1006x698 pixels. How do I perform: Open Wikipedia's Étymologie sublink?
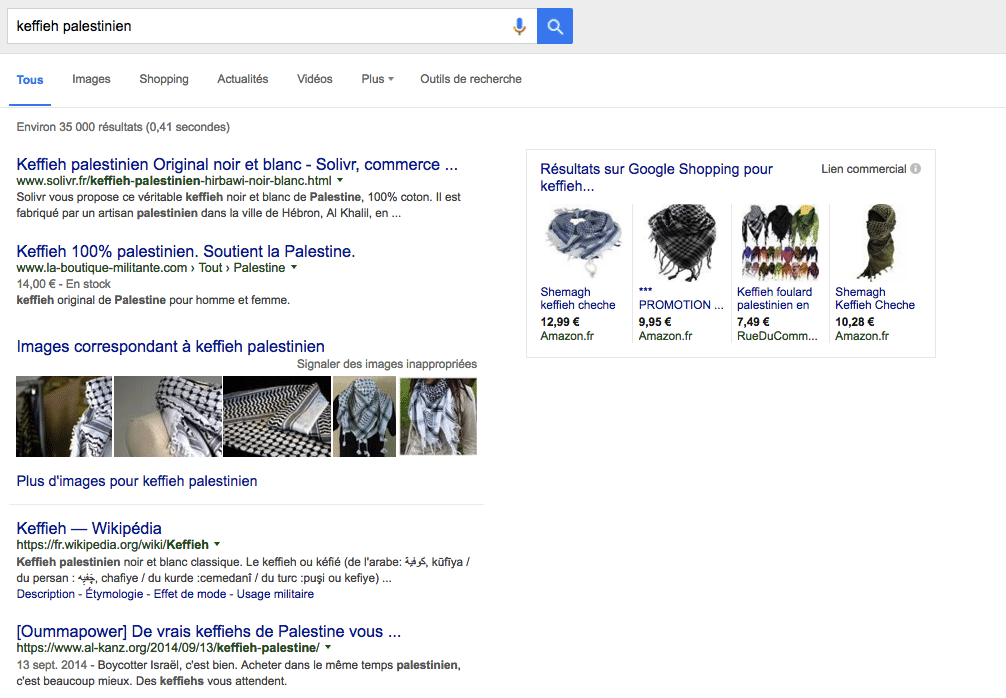(113, 594)
